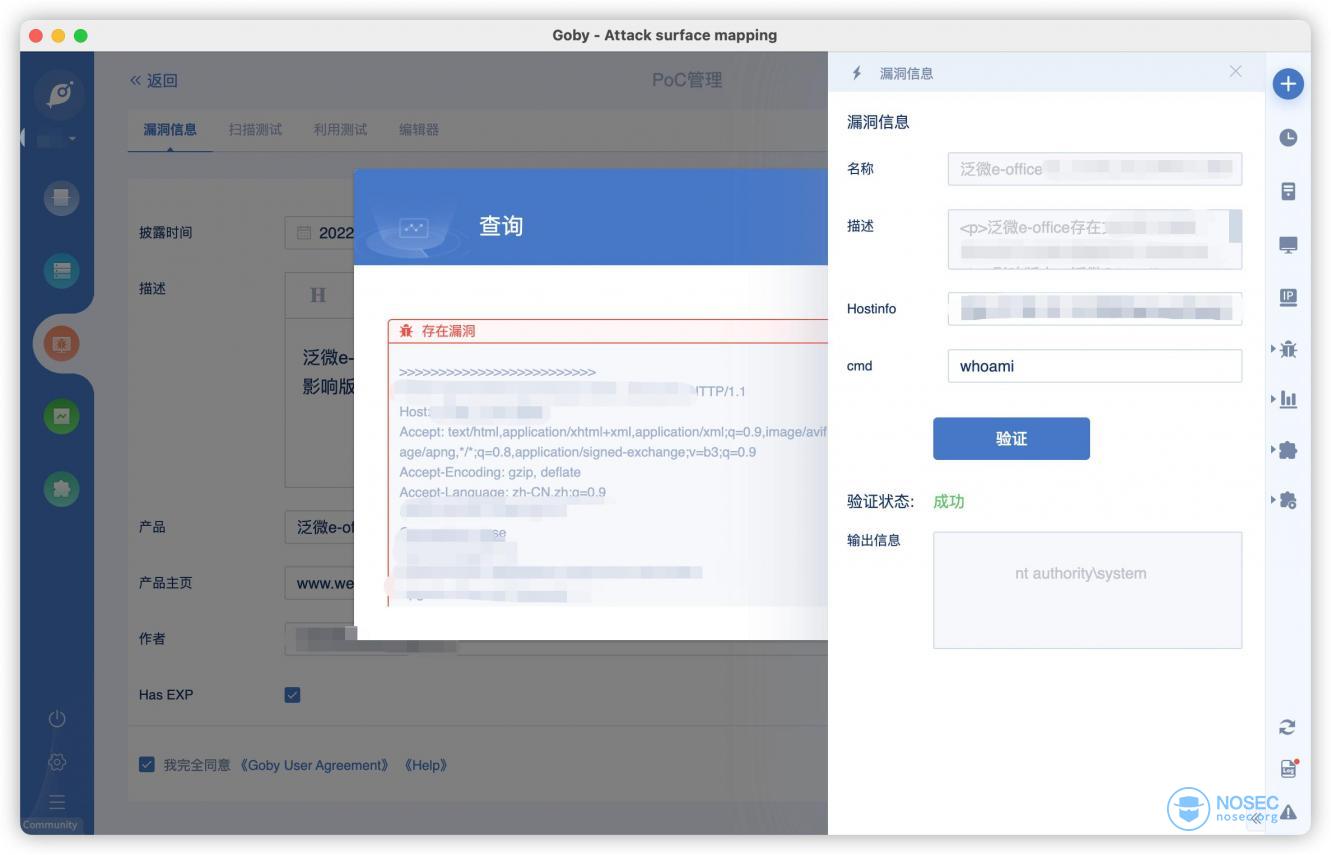Click the 名称 field in 漏洞信息 panel
Screen dimensions: 1331x855
[x=1094, y=169]
